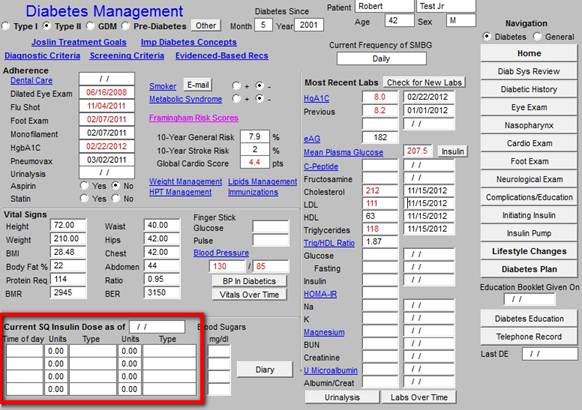Screen dimensions: 582x410
Task: Open the Diary button
Action: 265,370
